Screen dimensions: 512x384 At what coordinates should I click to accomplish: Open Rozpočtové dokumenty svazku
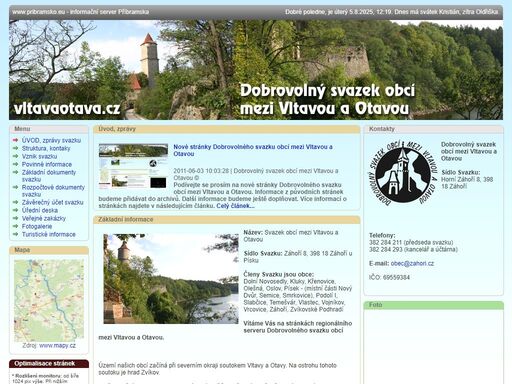pos(53,191)
